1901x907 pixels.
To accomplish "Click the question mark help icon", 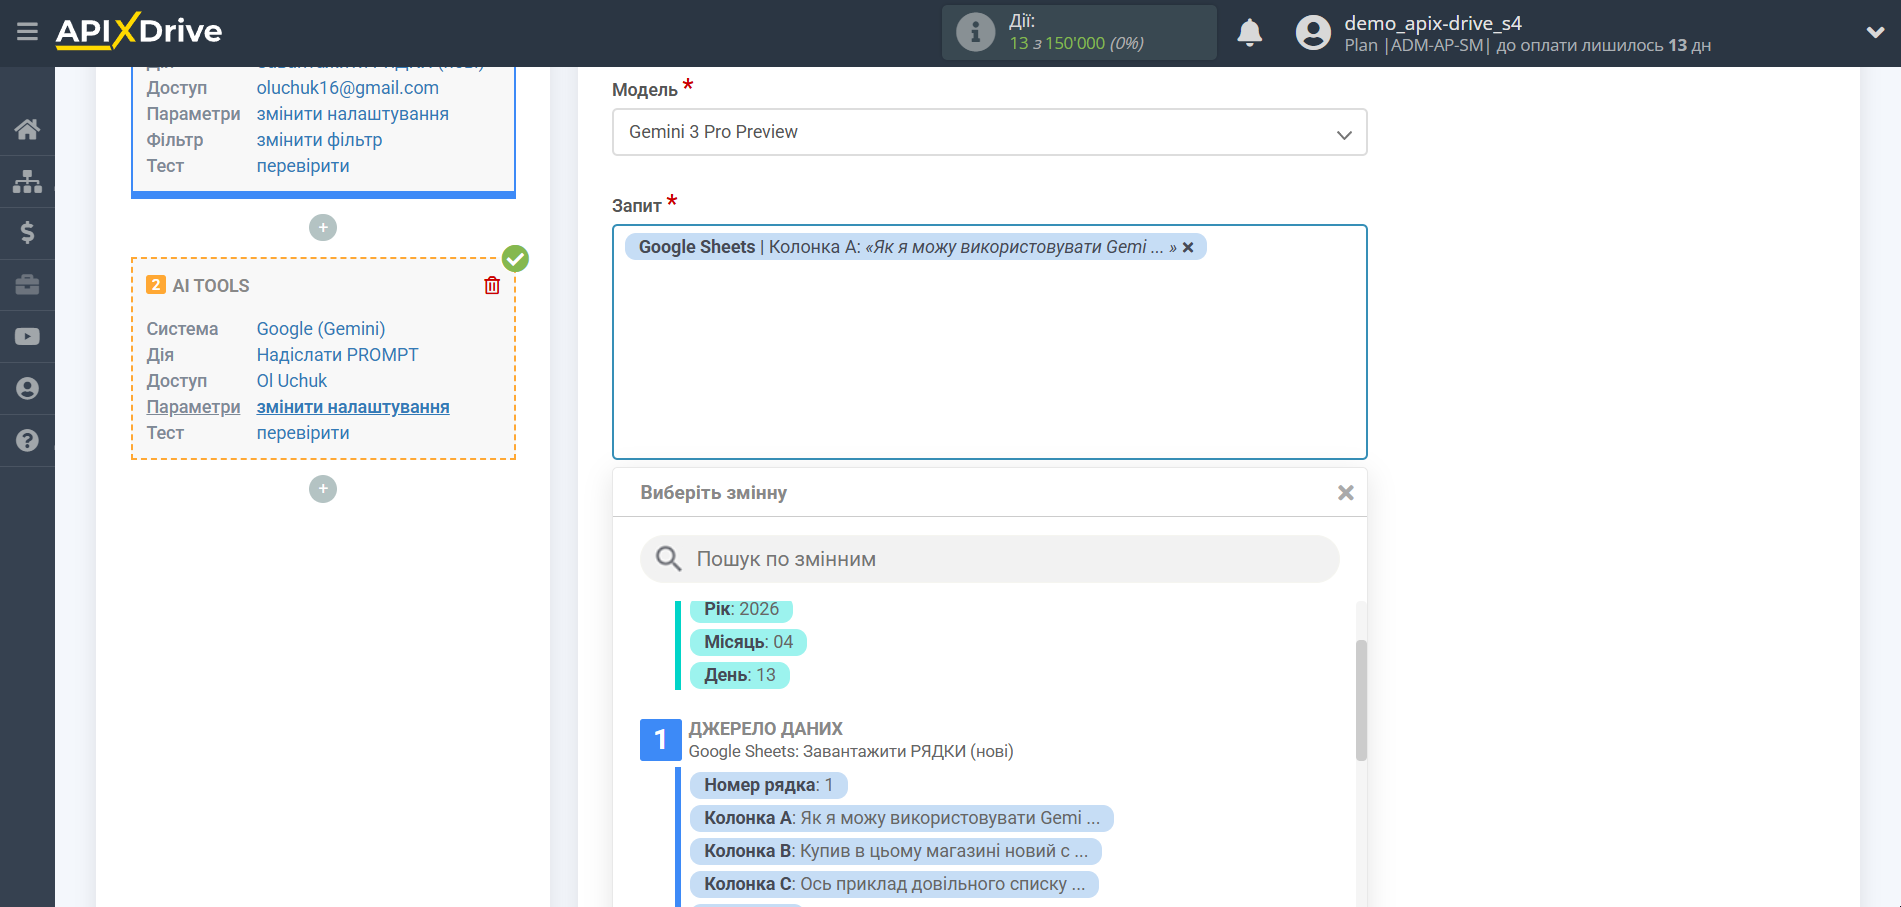I will pyautogui.click(x=27, y=441).
